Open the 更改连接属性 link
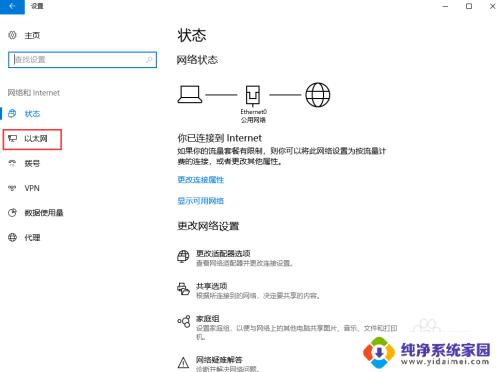 pos(201,180)
